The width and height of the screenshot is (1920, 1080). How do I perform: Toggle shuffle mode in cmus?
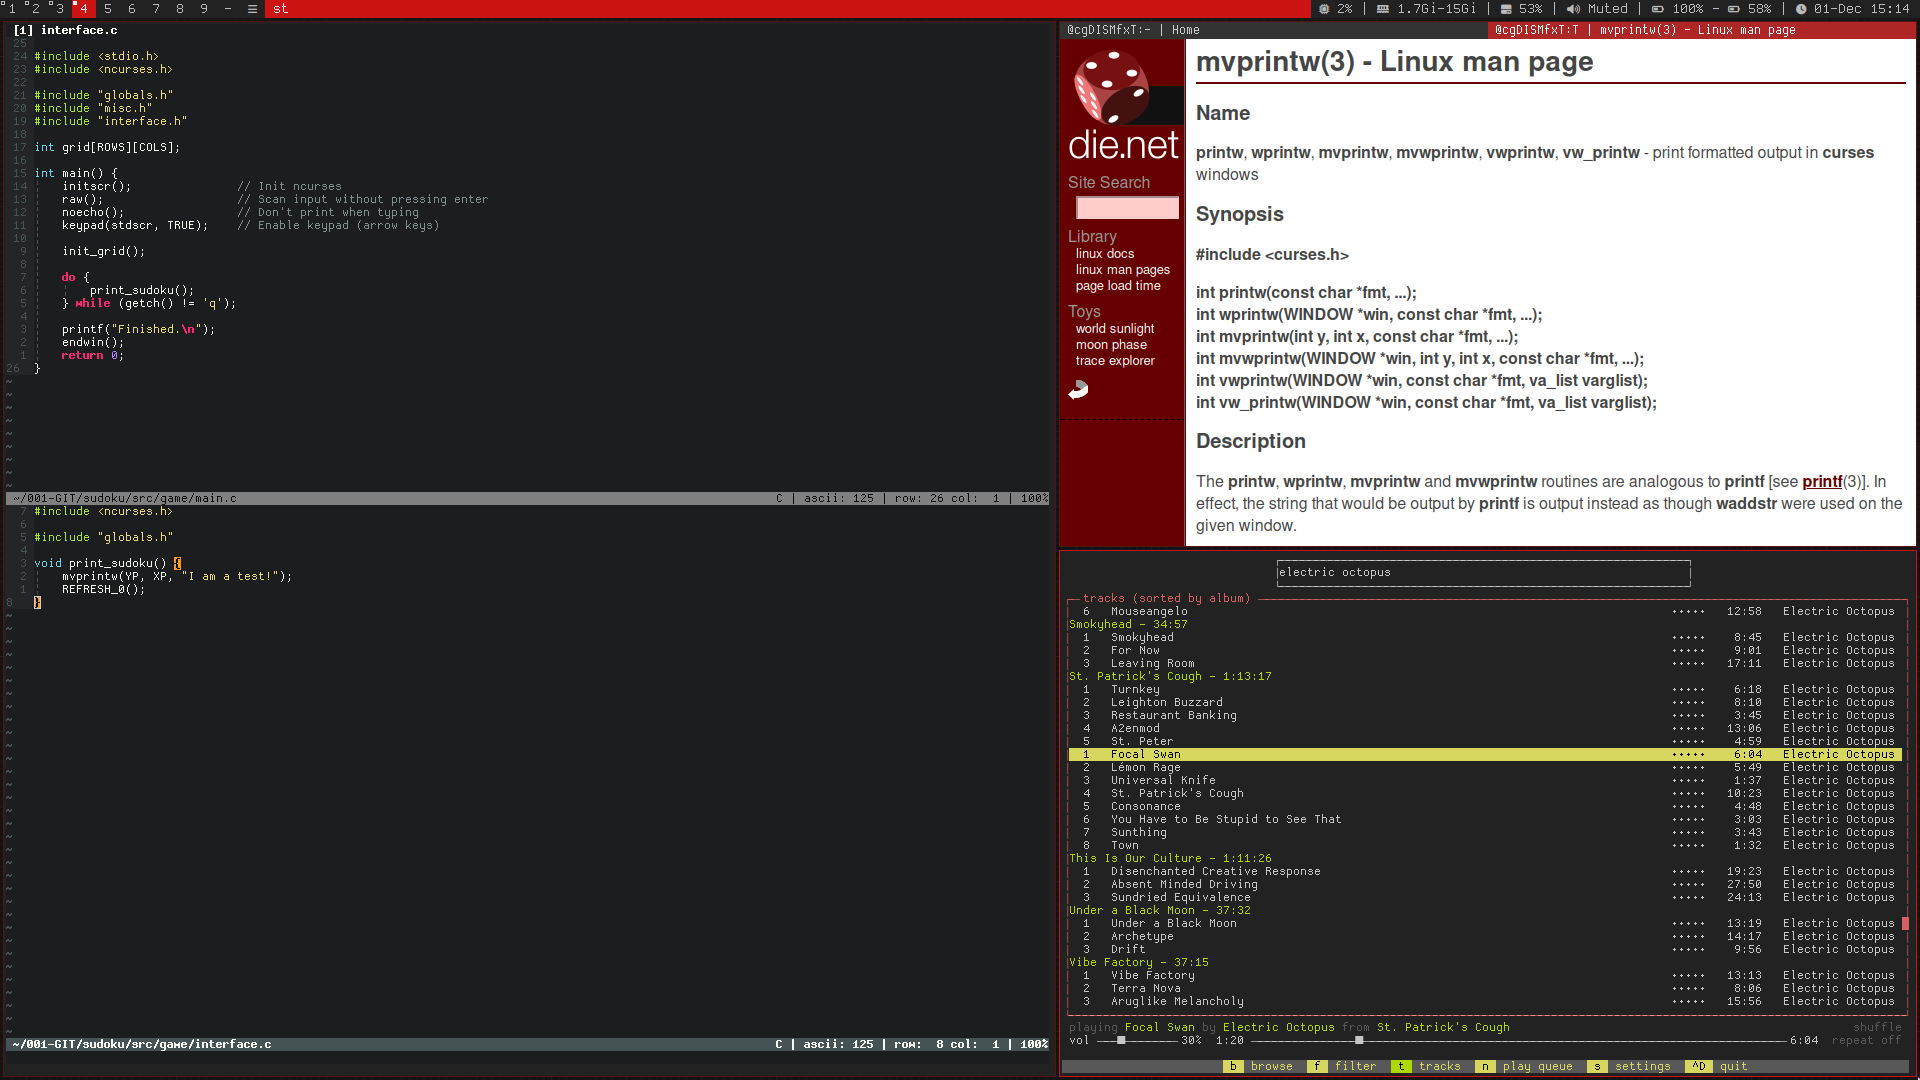pos(1877,1027)
